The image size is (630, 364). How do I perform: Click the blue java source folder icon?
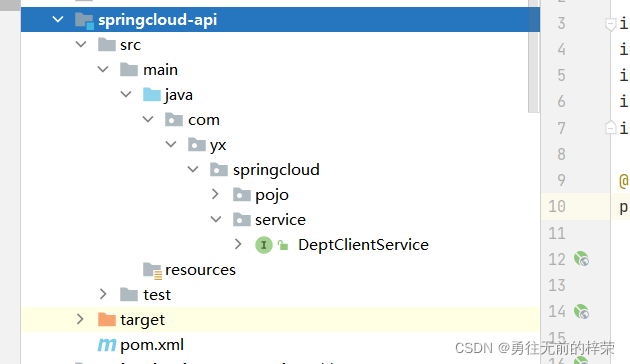[x=152, y=95]
